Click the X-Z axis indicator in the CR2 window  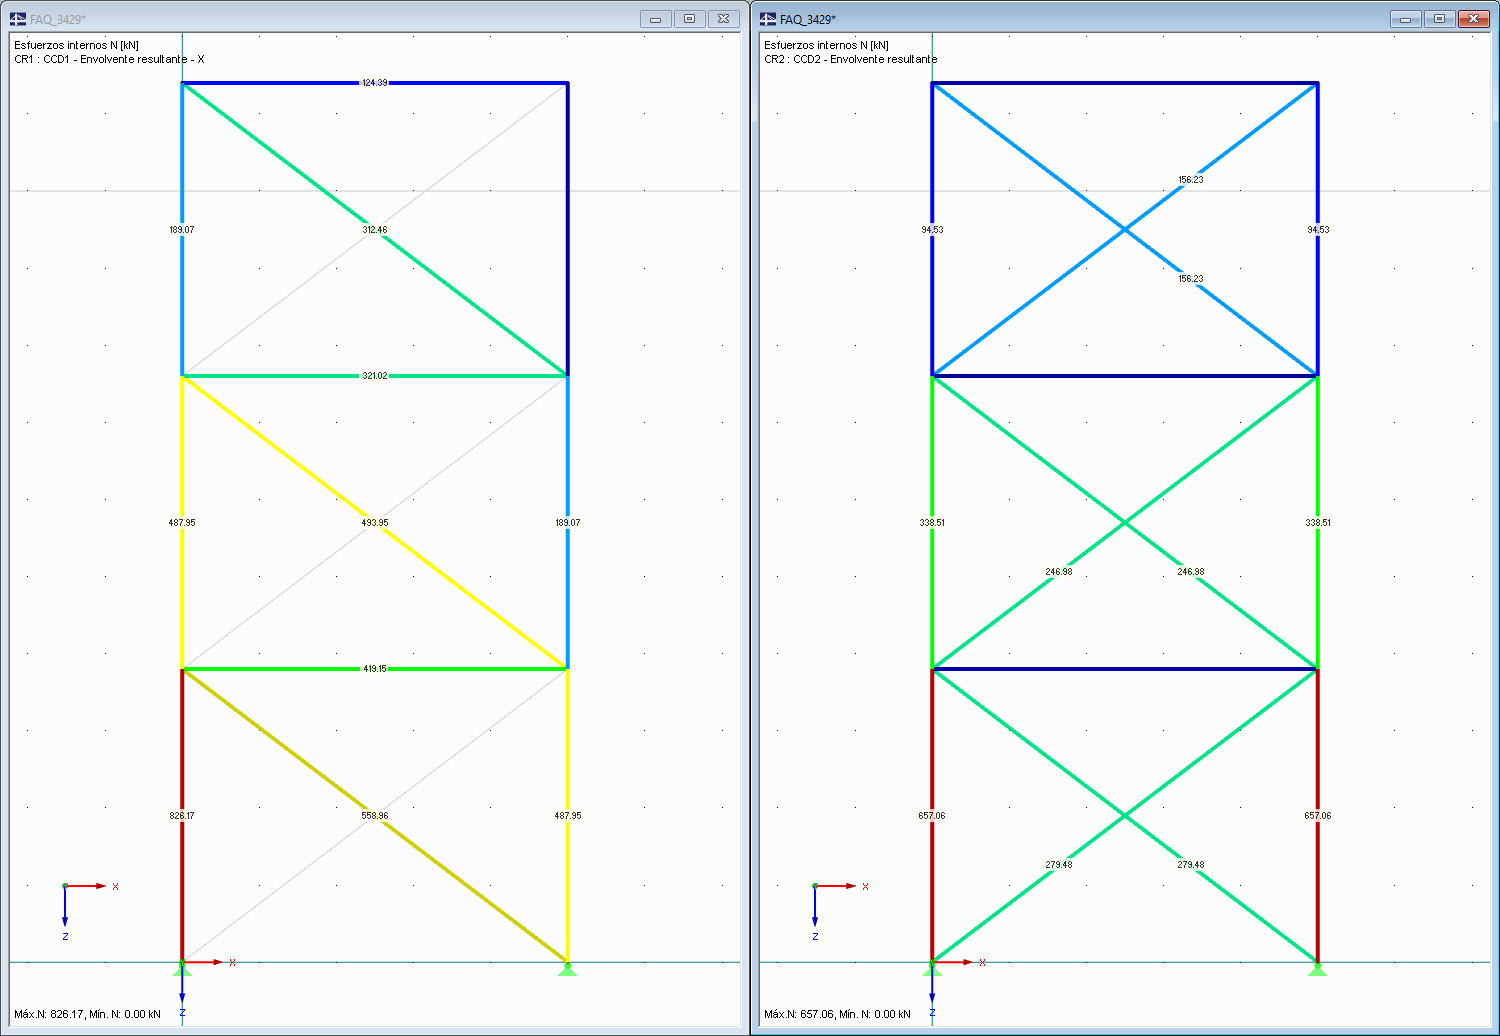click(838, 910)
